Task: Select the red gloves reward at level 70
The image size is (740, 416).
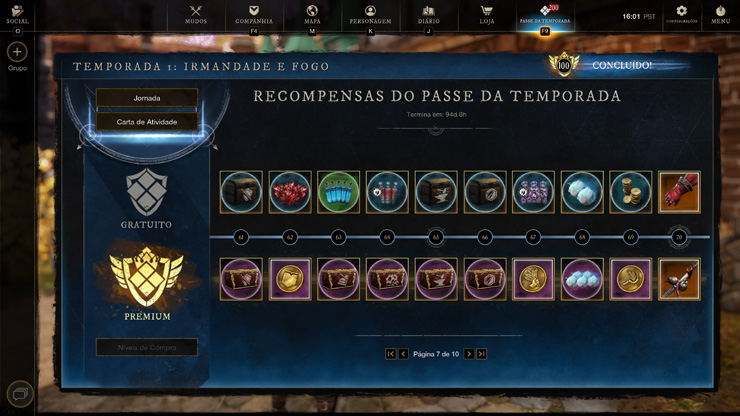Action: click(x=679, y=192)
